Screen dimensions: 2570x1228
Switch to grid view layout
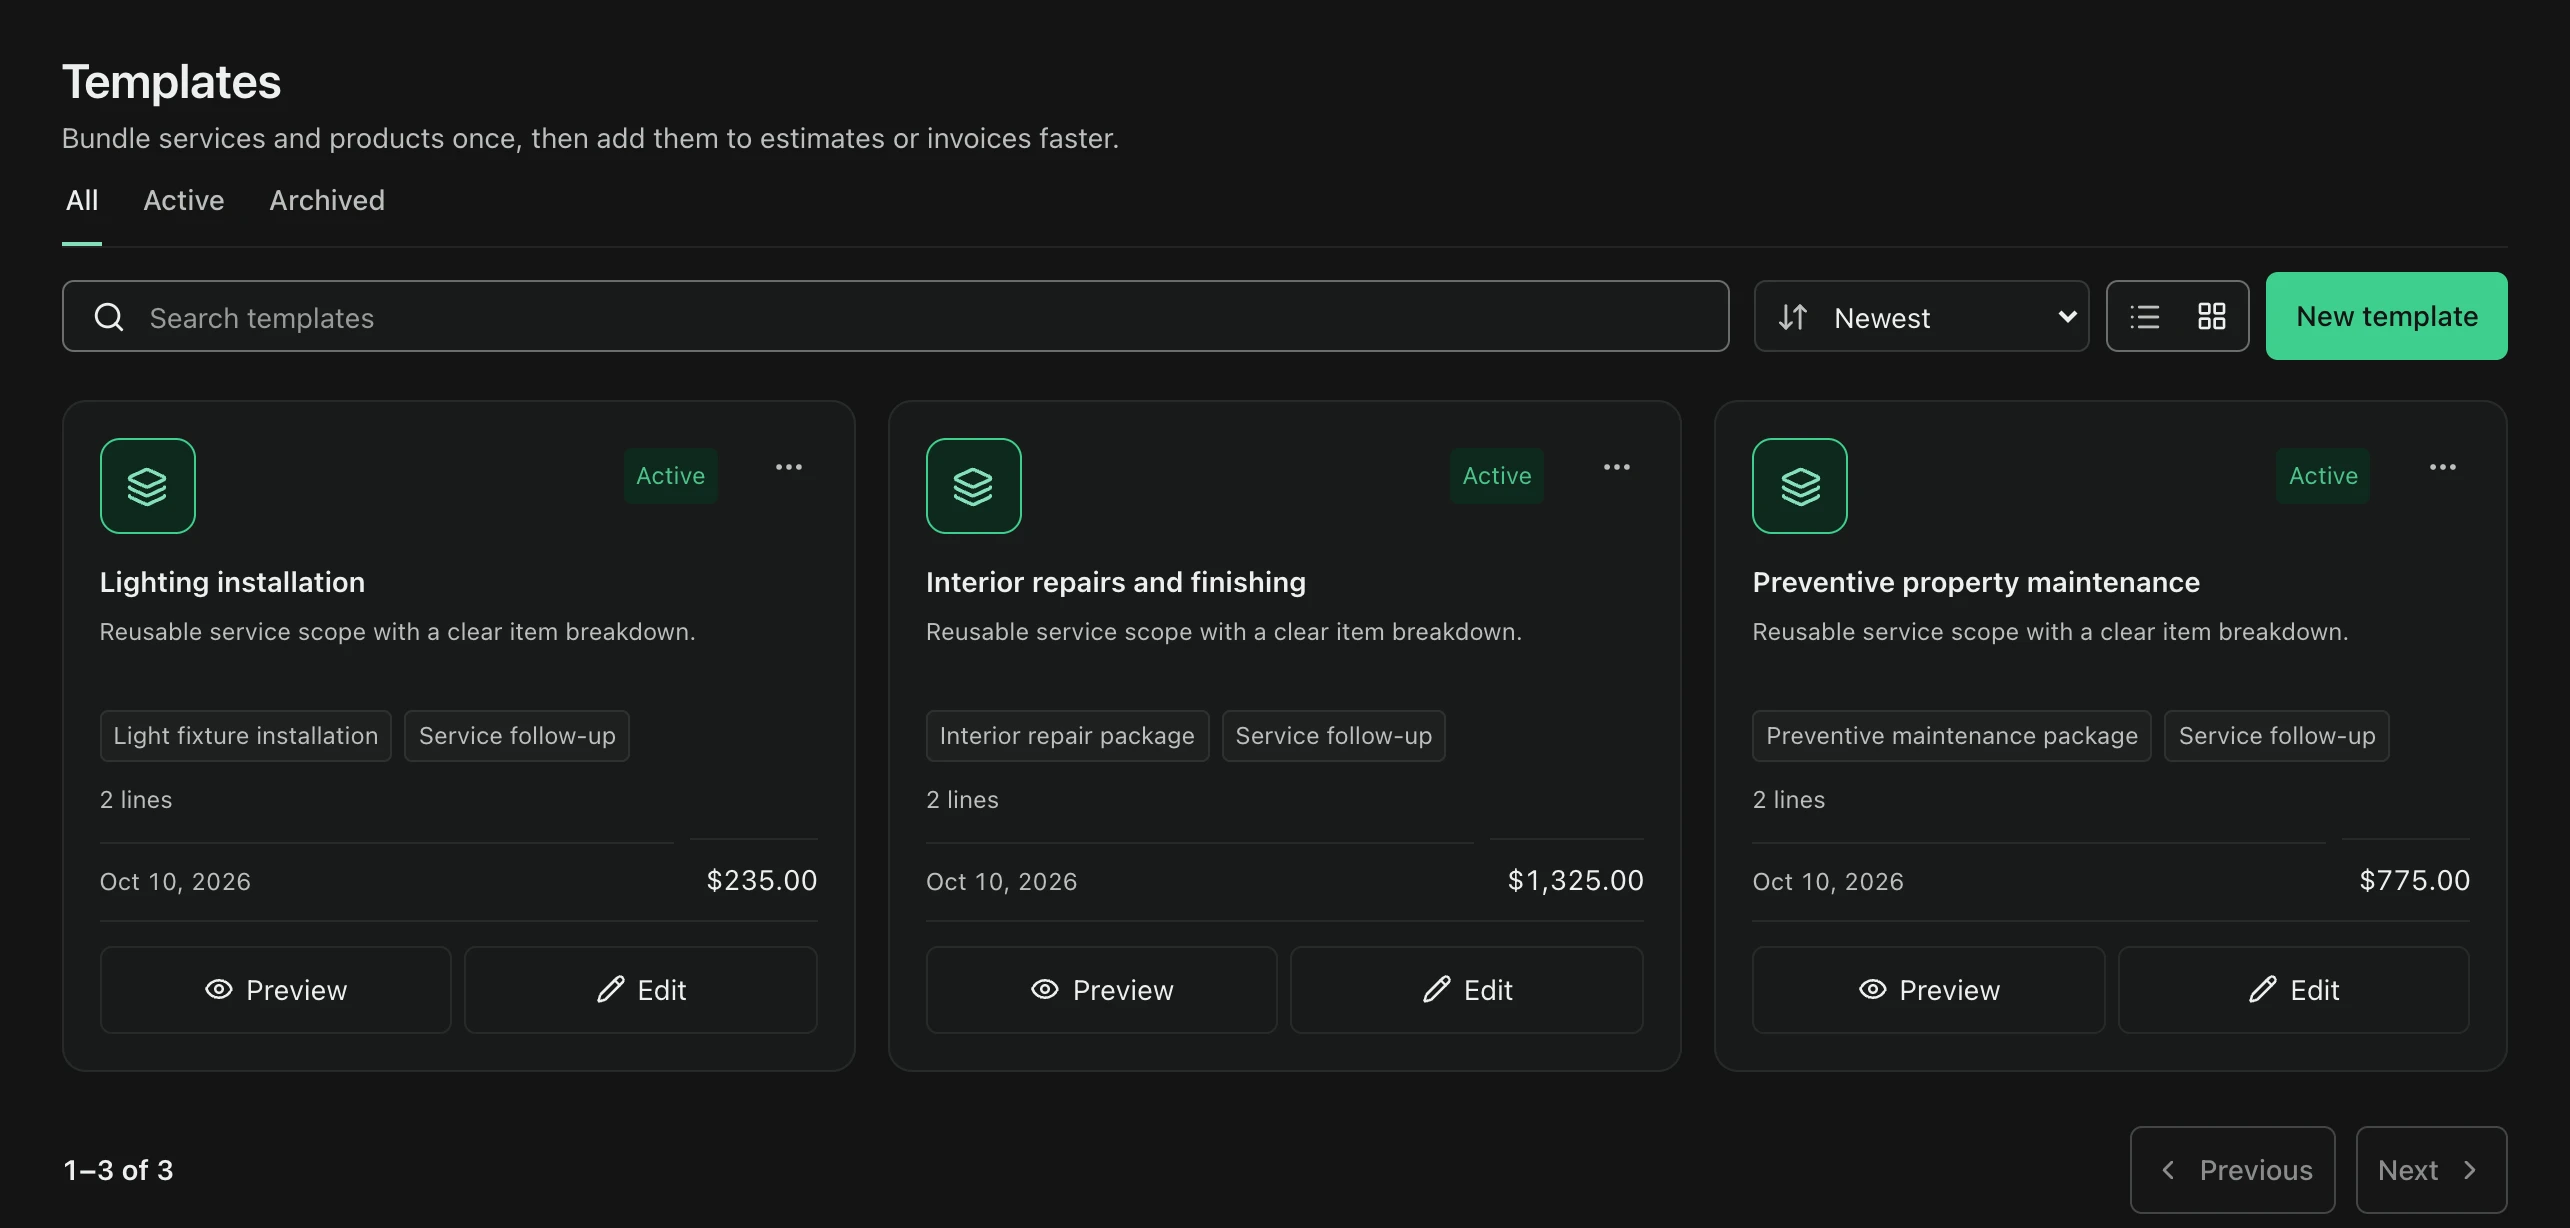[2212, 317]
